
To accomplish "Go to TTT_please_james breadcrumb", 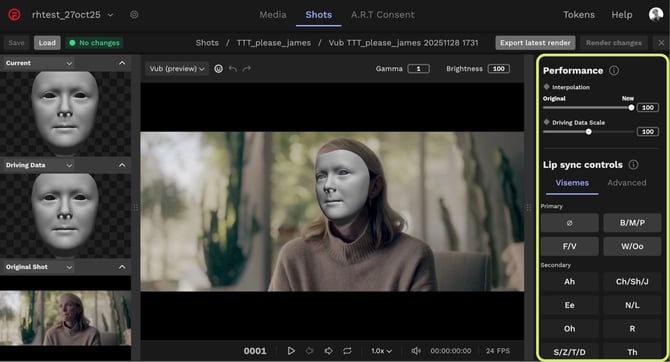I will tap(273, 43).
